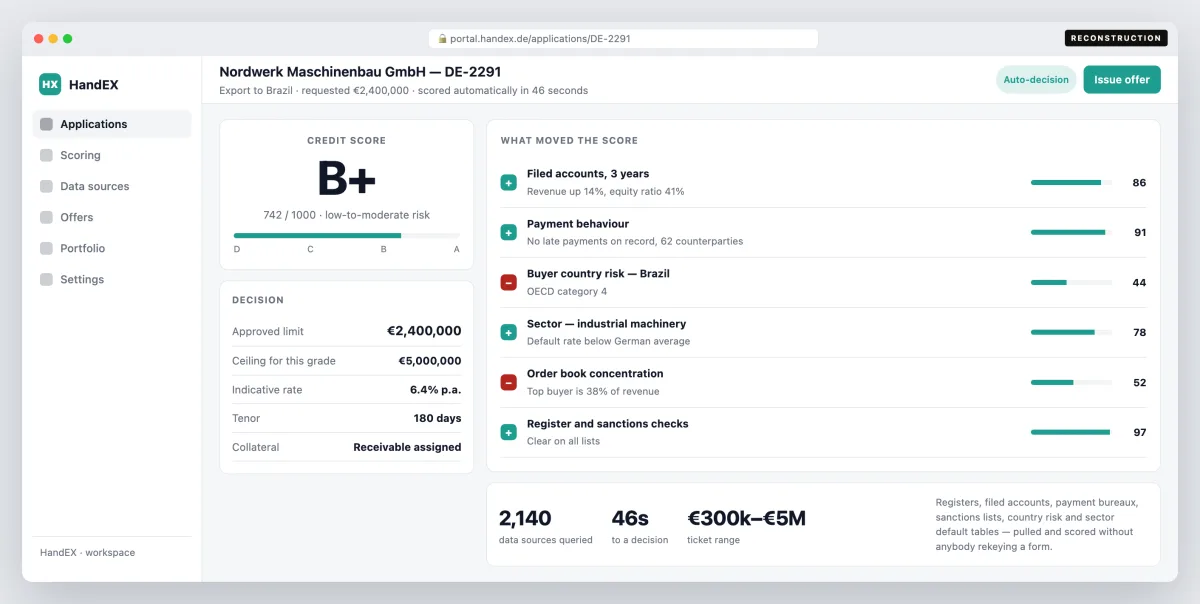The height and width of the screenshot is (604, 1200).
Task: Click the score 97 for Register and sanctions
Action: [x=1140, y=433]
